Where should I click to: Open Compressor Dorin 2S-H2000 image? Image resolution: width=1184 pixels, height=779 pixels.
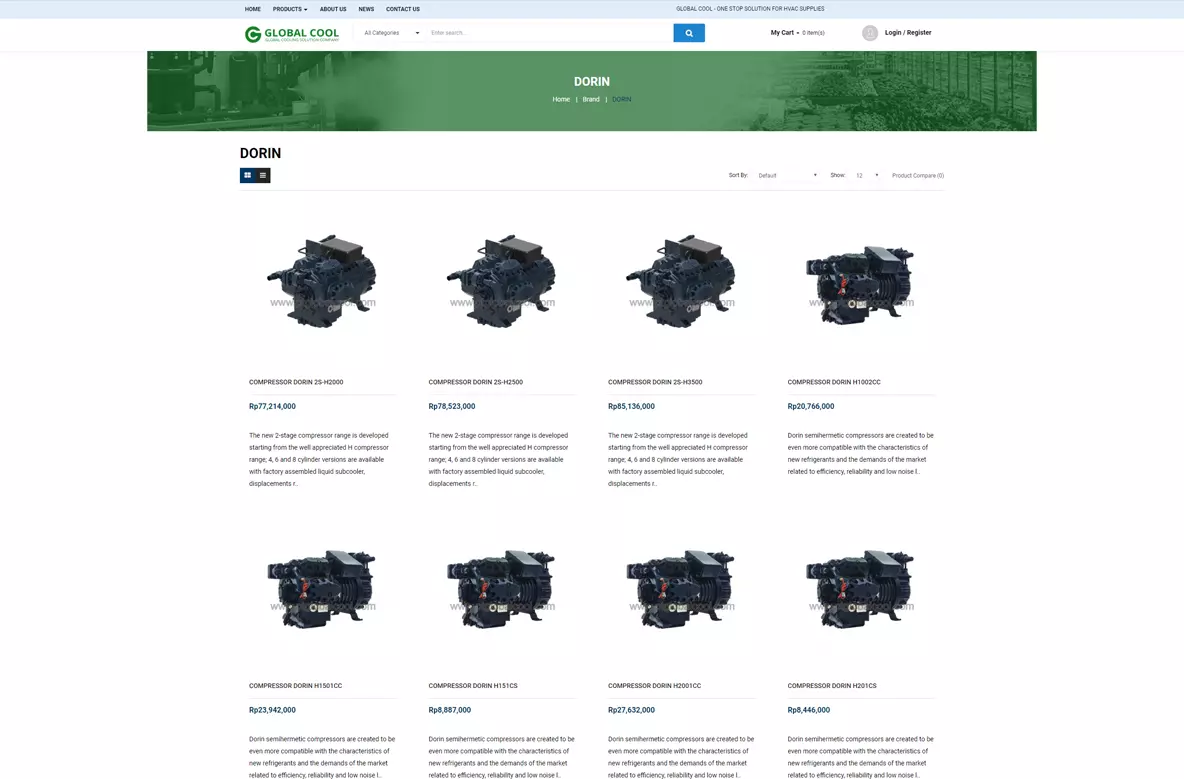pyautogui.click(x=322, y=281)
